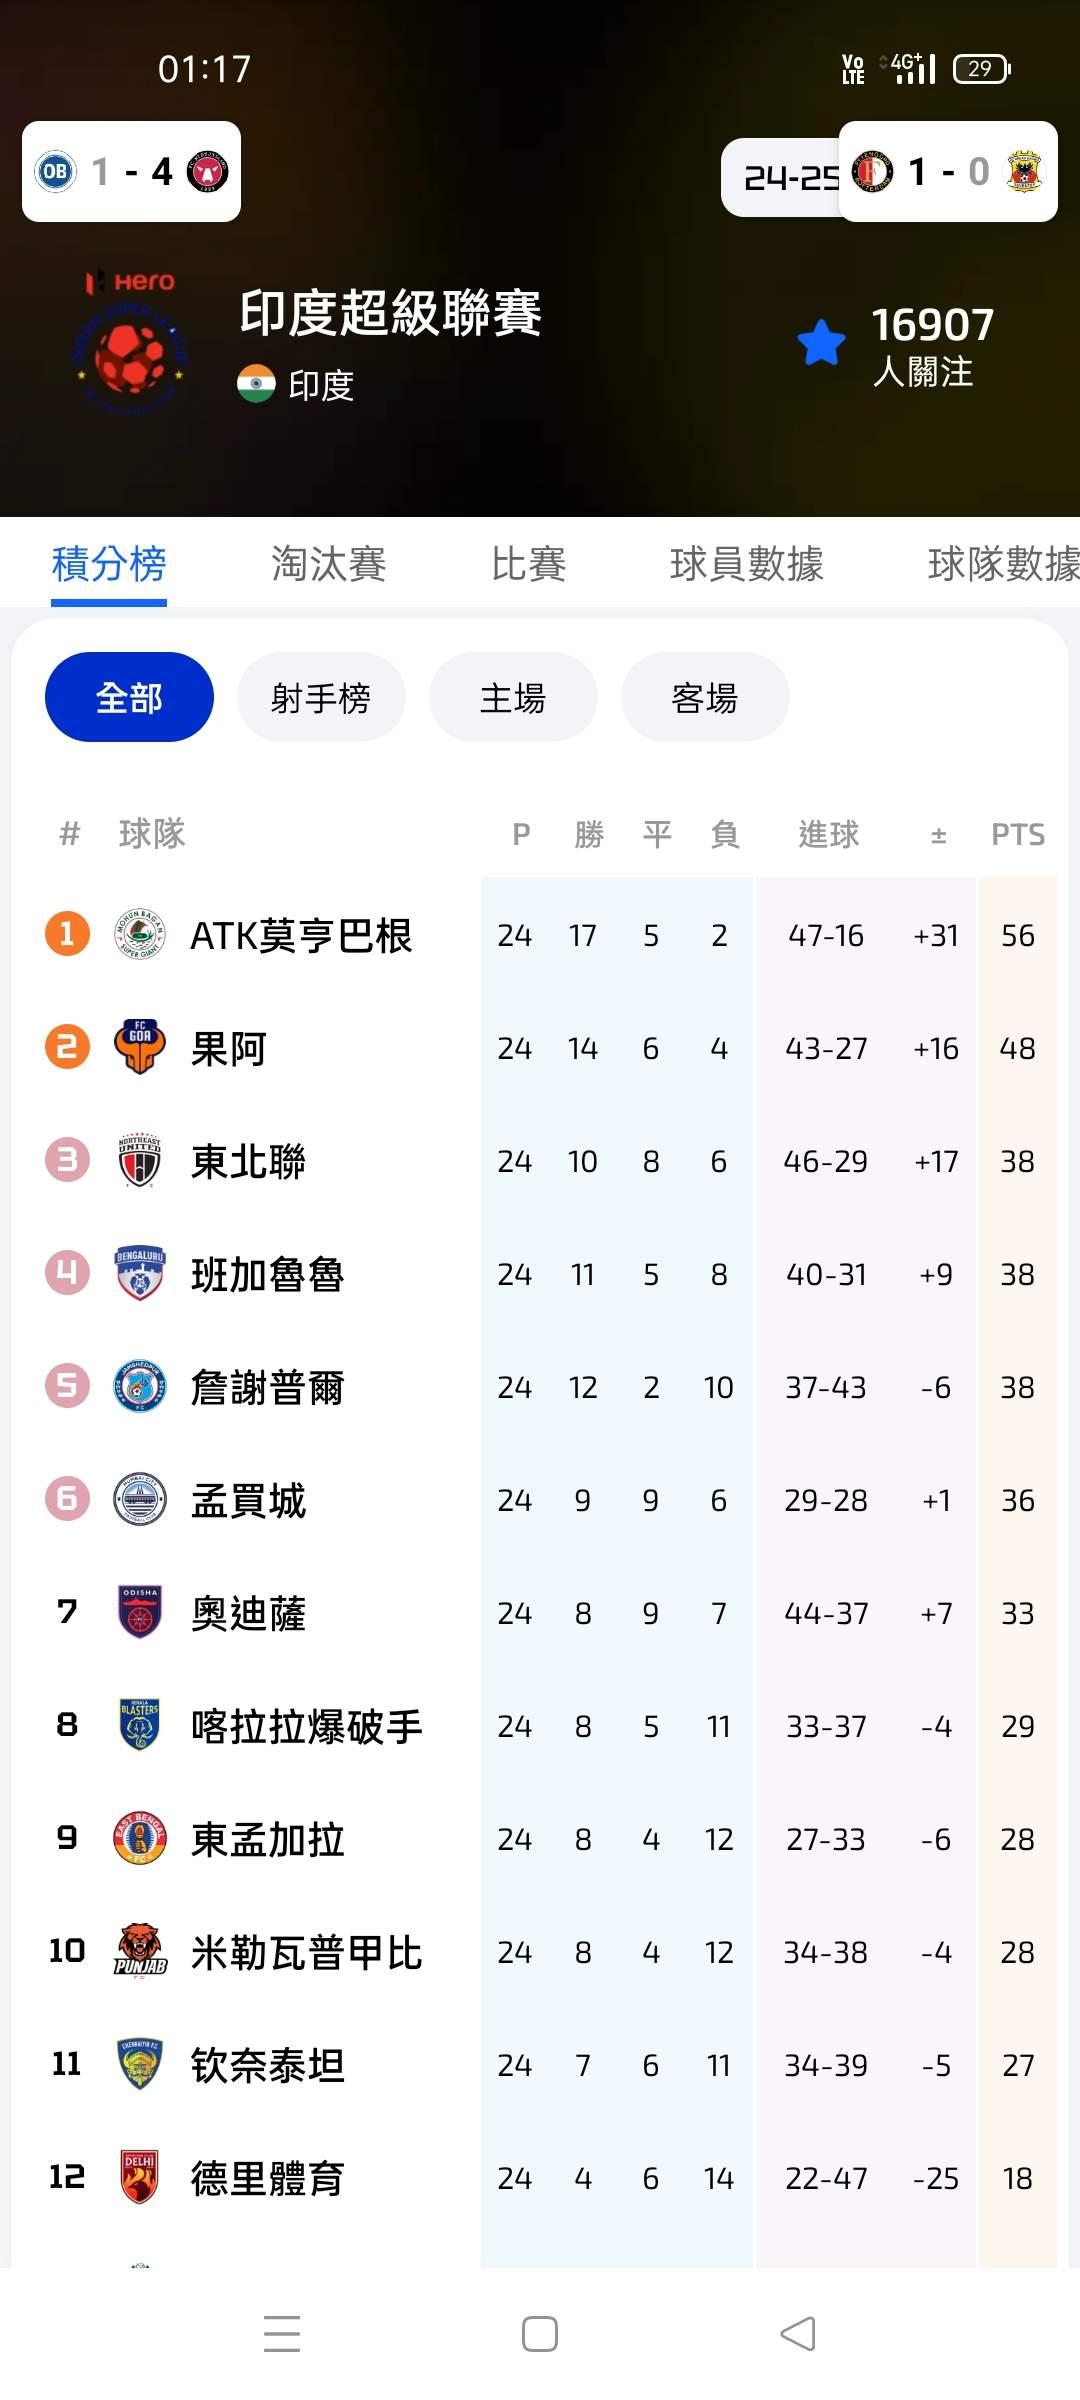Open the OB 1-4 match score card

point(131,172)
